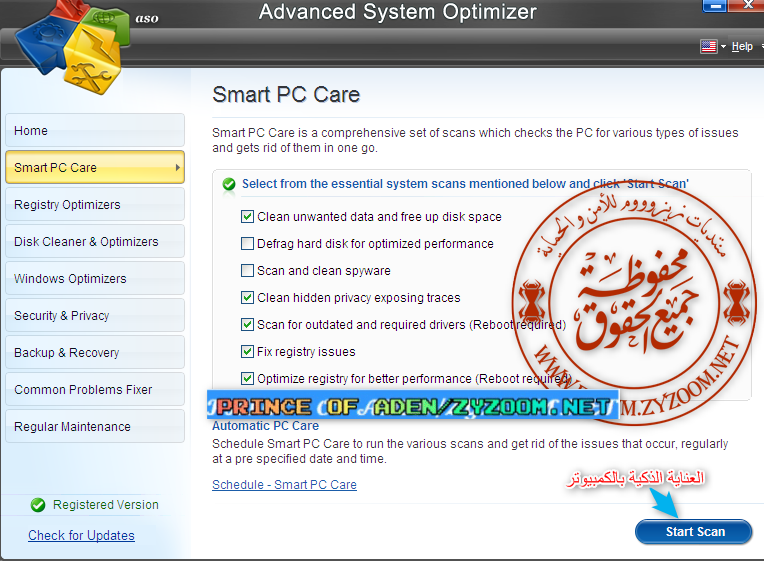
Task: Open Common Problems Fixer section
Action: pos(95,389)
